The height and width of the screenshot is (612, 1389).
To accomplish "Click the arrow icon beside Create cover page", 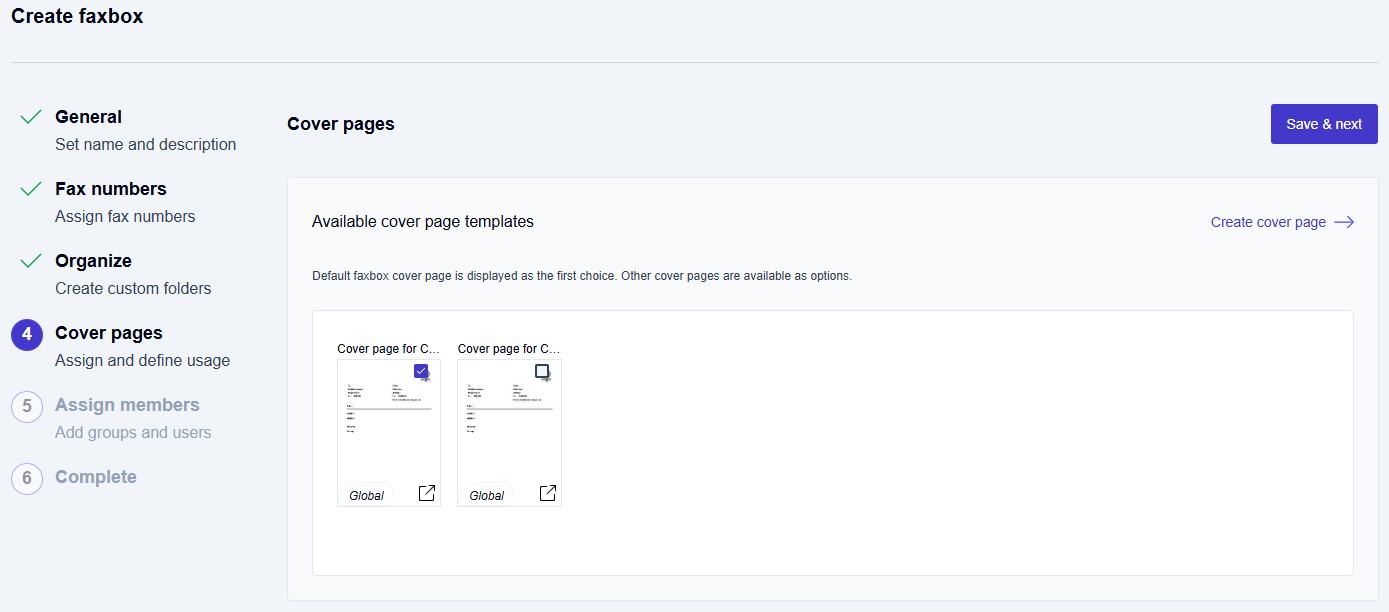I will (x=1344, y=222).
